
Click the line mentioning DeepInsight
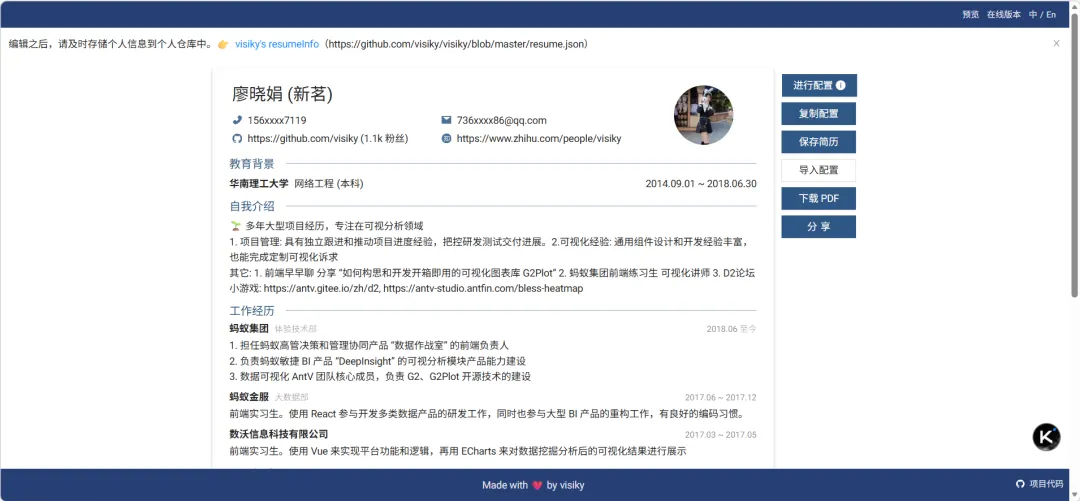(x=377, y=361)
